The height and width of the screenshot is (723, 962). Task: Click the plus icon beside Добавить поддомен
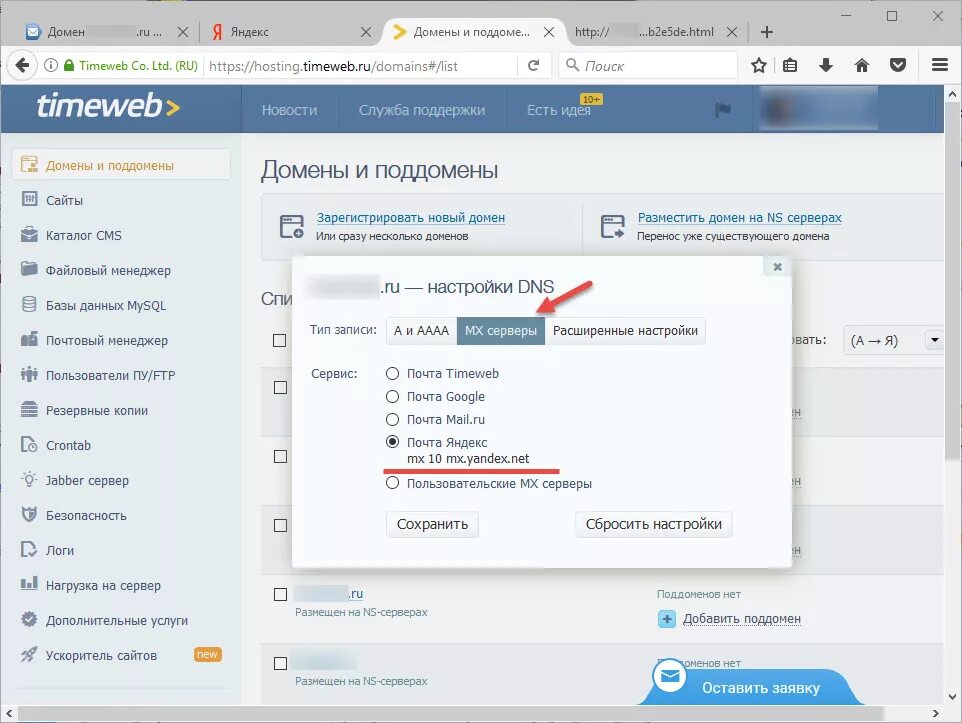tap(667, 619)
